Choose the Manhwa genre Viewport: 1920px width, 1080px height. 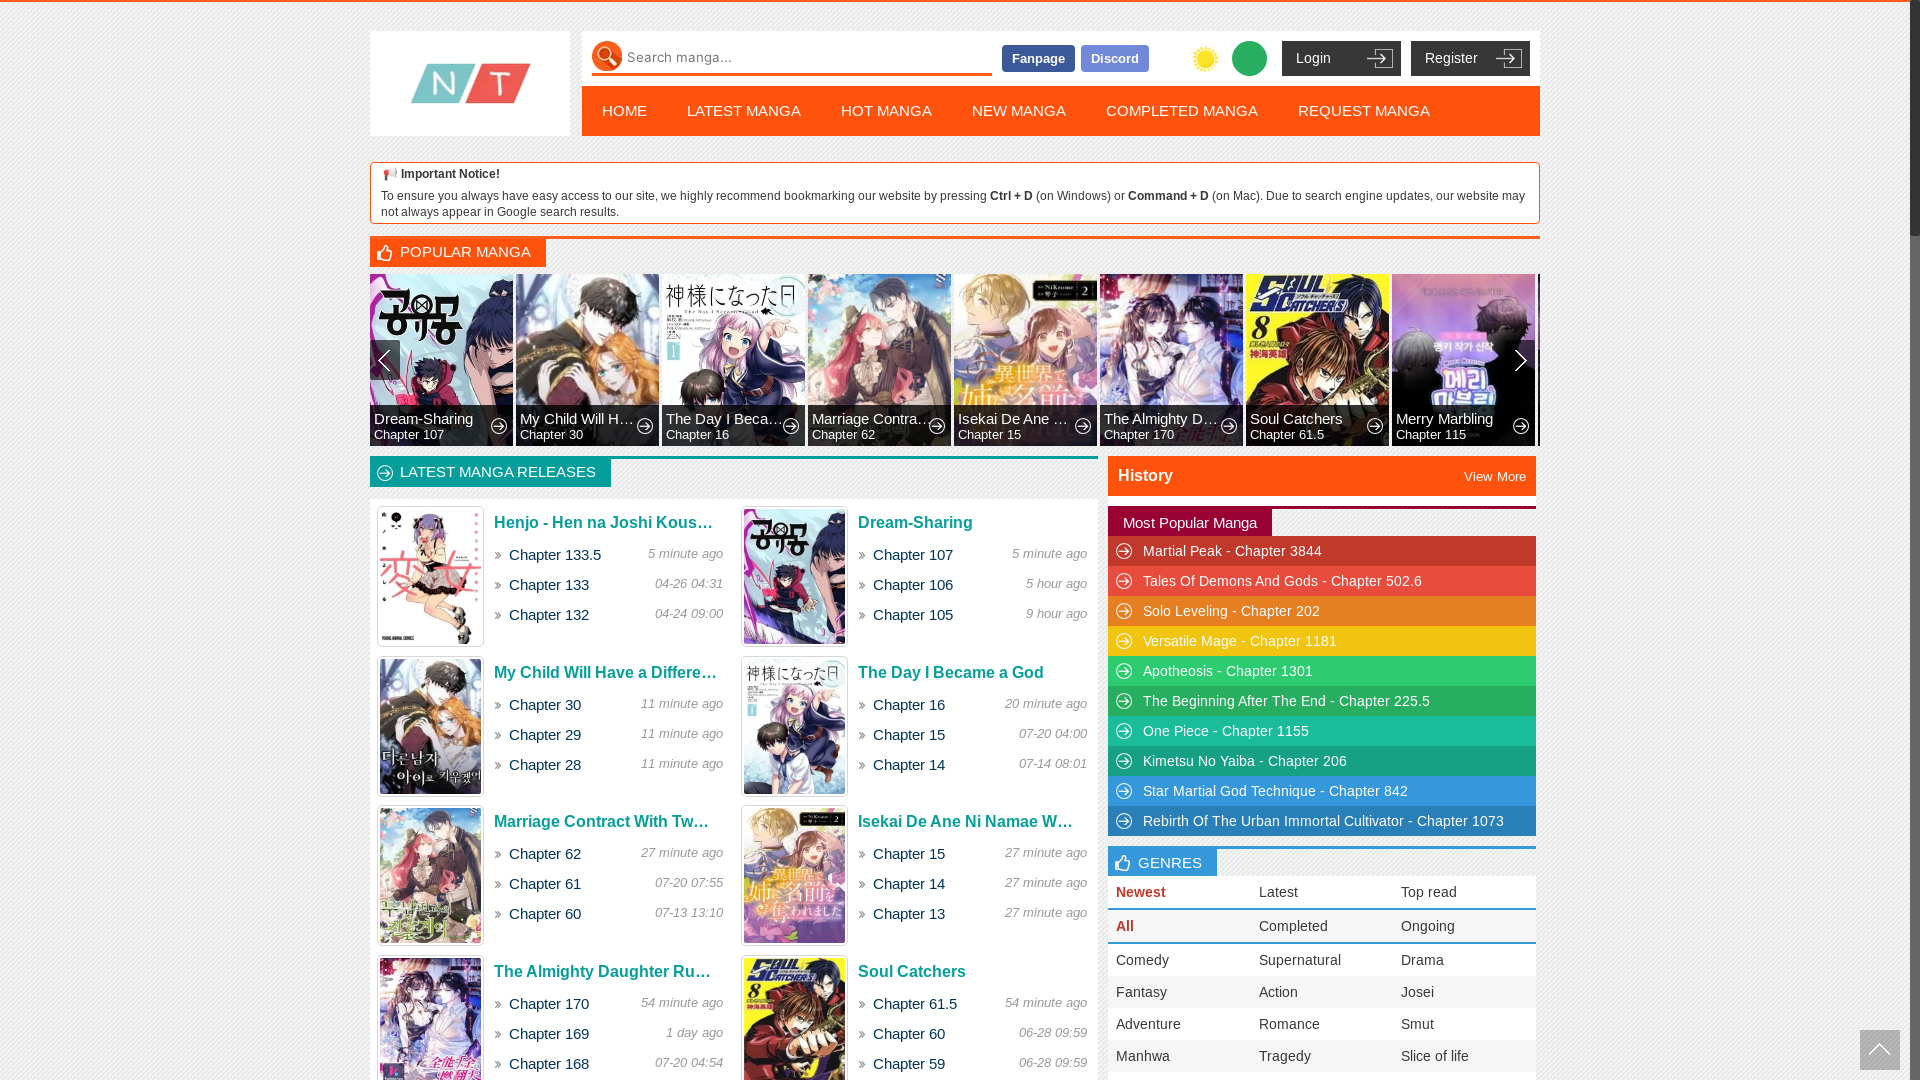(1143, 1056)
